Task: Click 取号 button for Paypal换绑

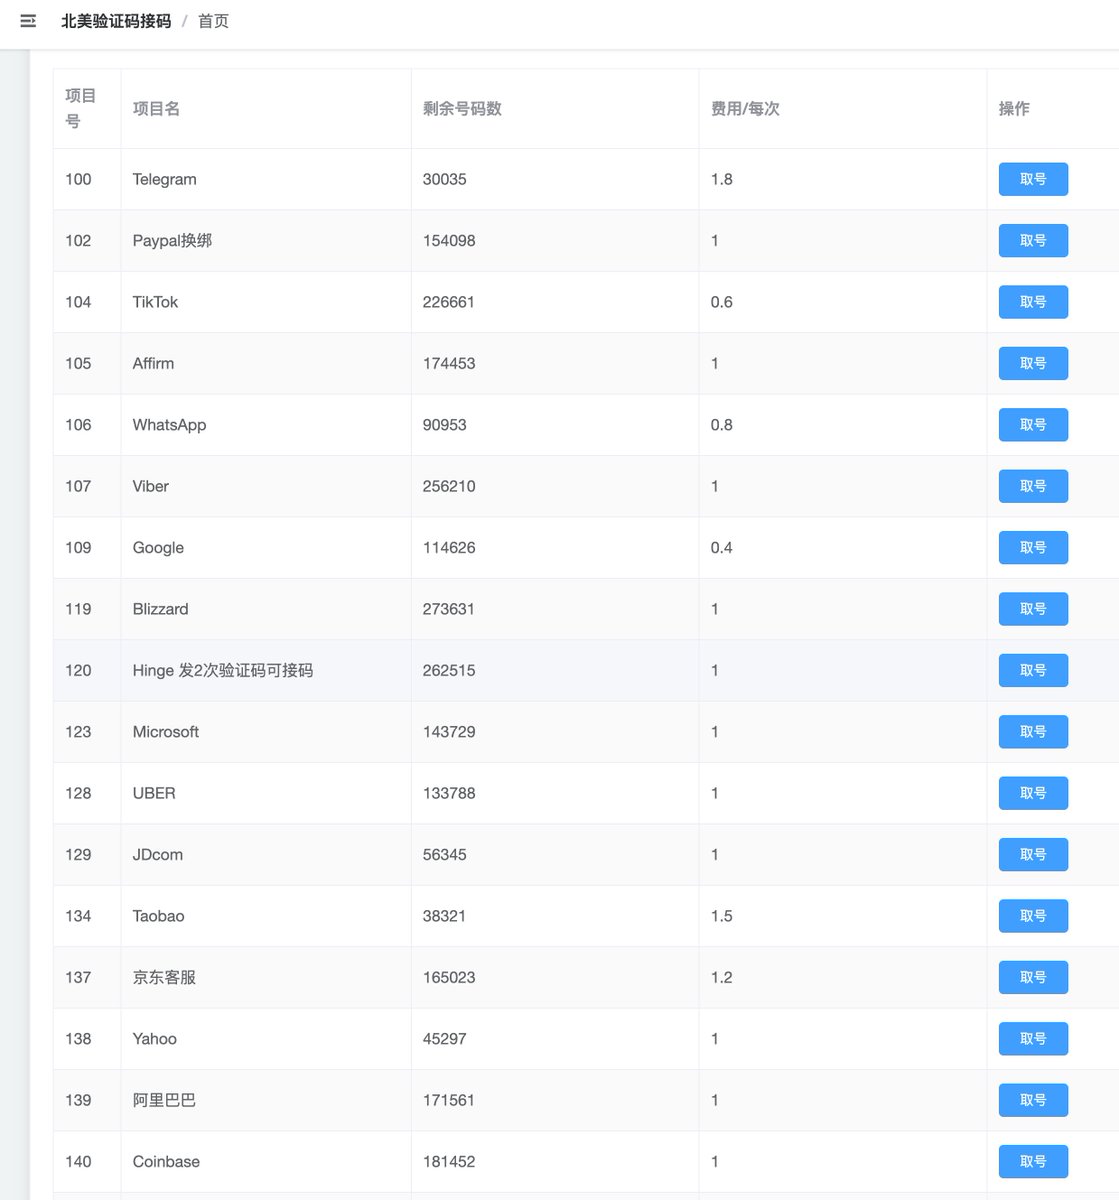Action: (x=1033, y=240)
